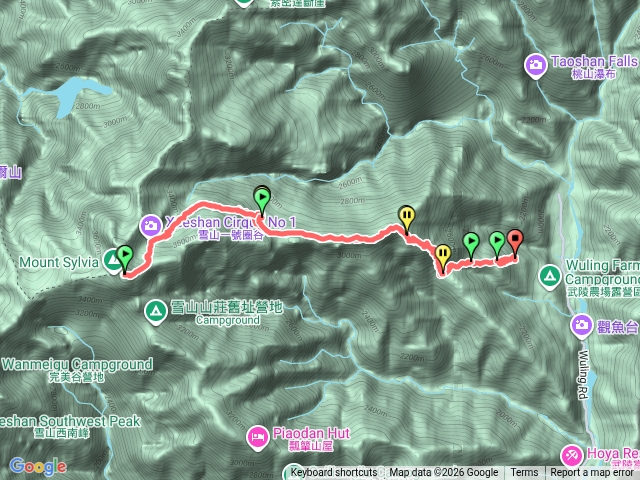The width and height of the screenshot is (640, 480).
Task: Select the Mount Sylvia peak marker
Action: click(111, 260)
